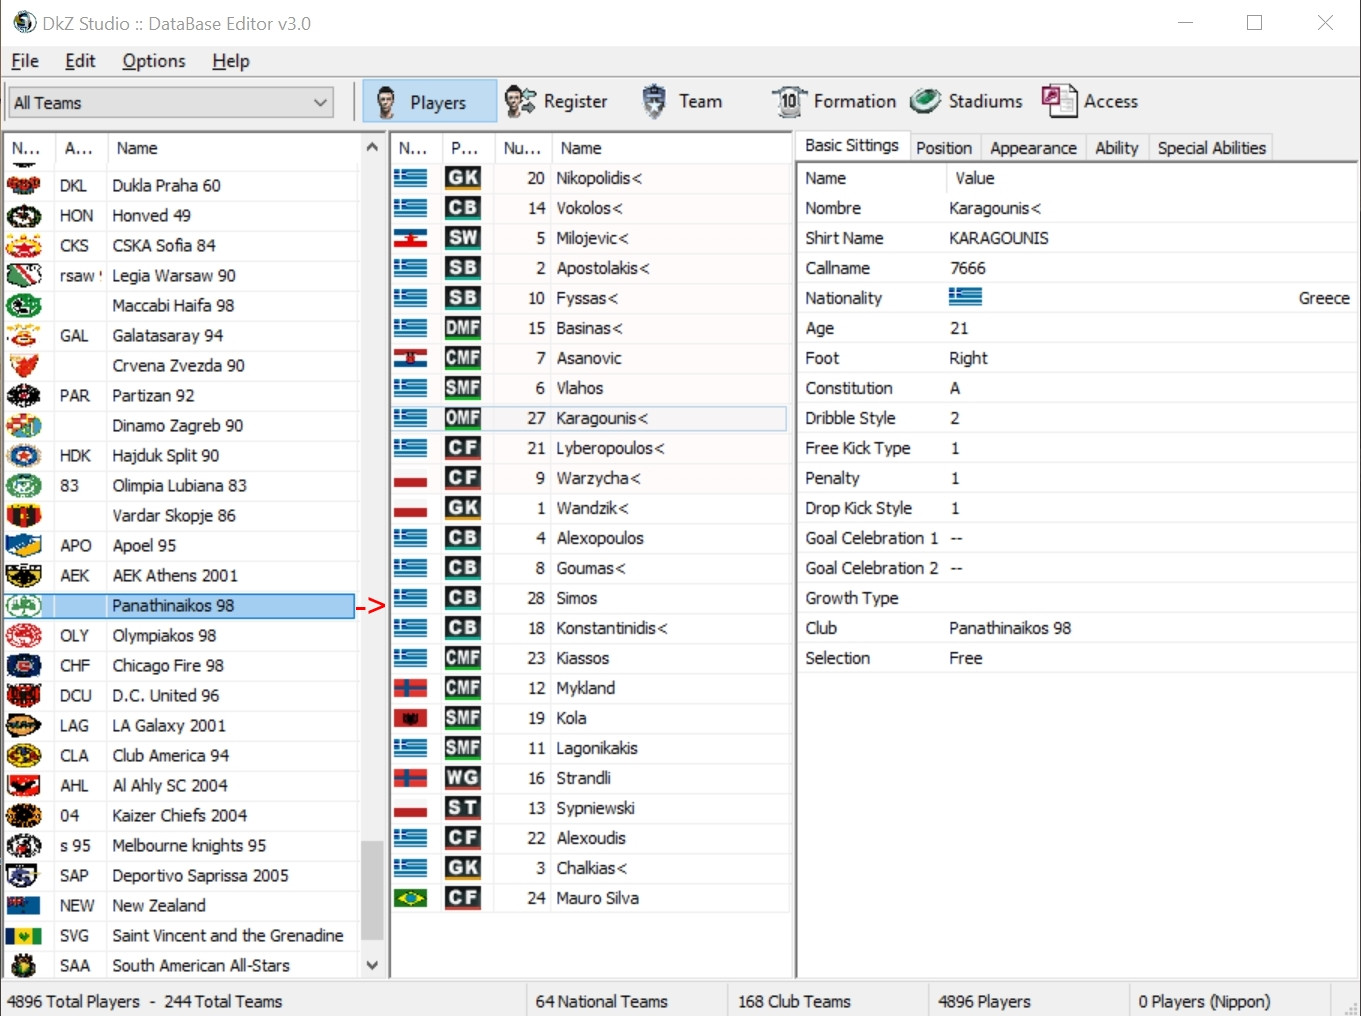Viewport: 1361px width, 1016px height.
Task: Click the Club value Panathinaikos 98
Action: pos(1010,628)
